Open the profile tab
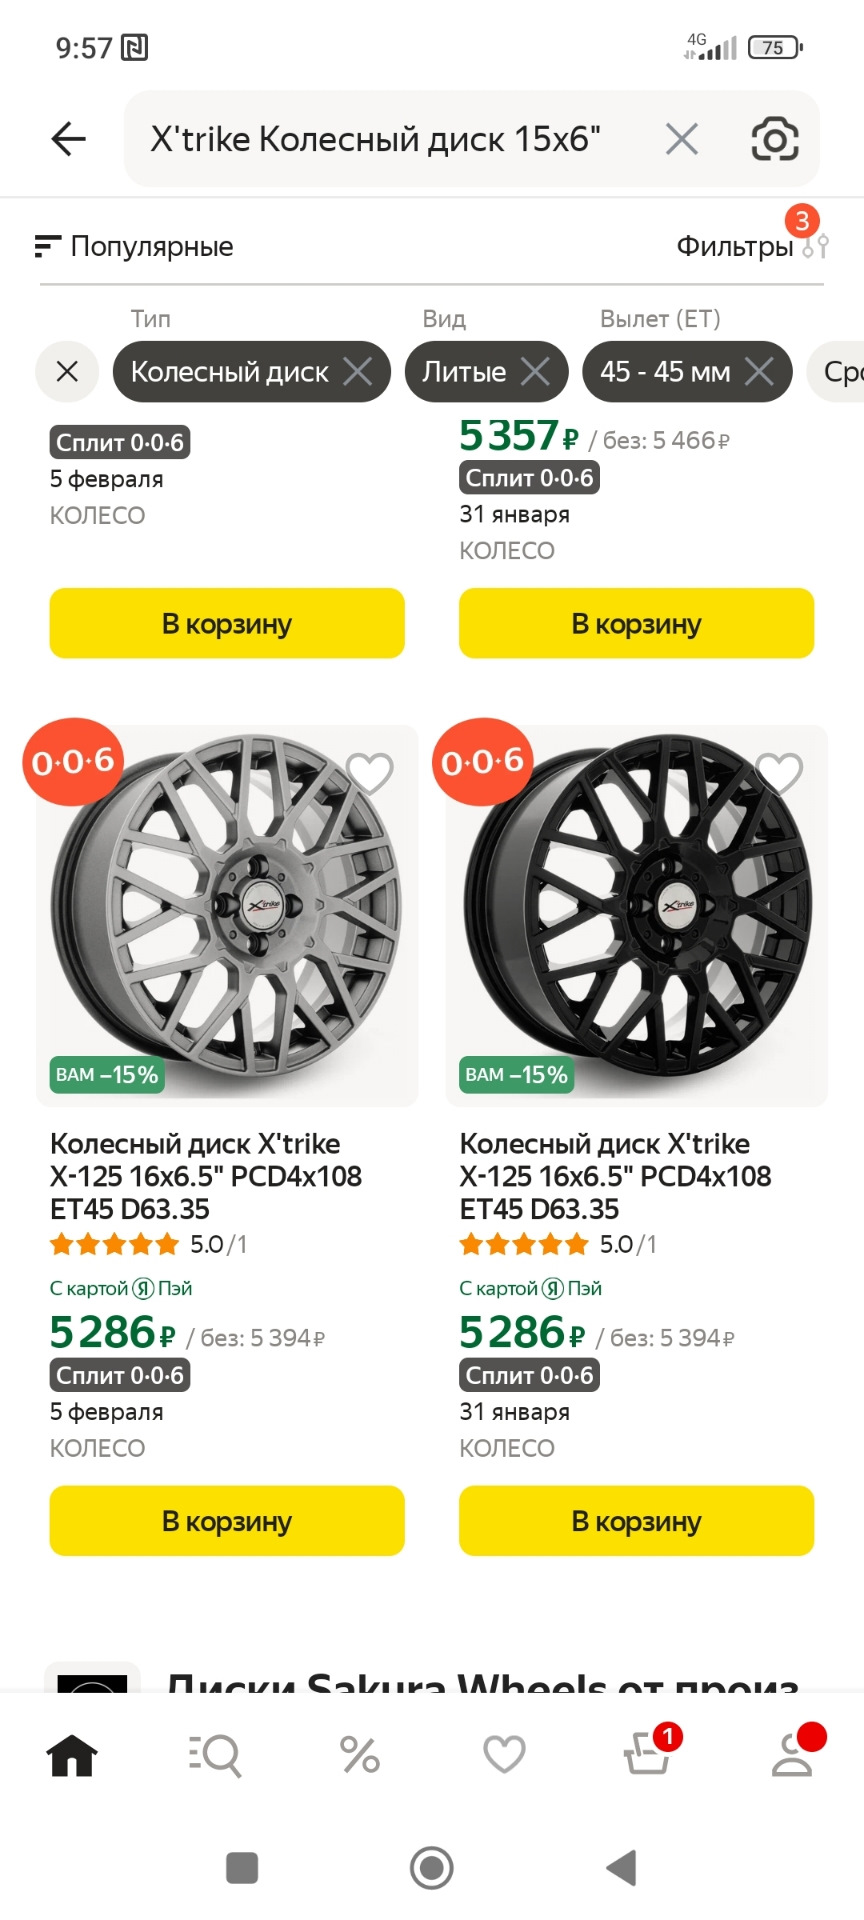Viewport: 864px width, 1920px height. point(792,1755)
